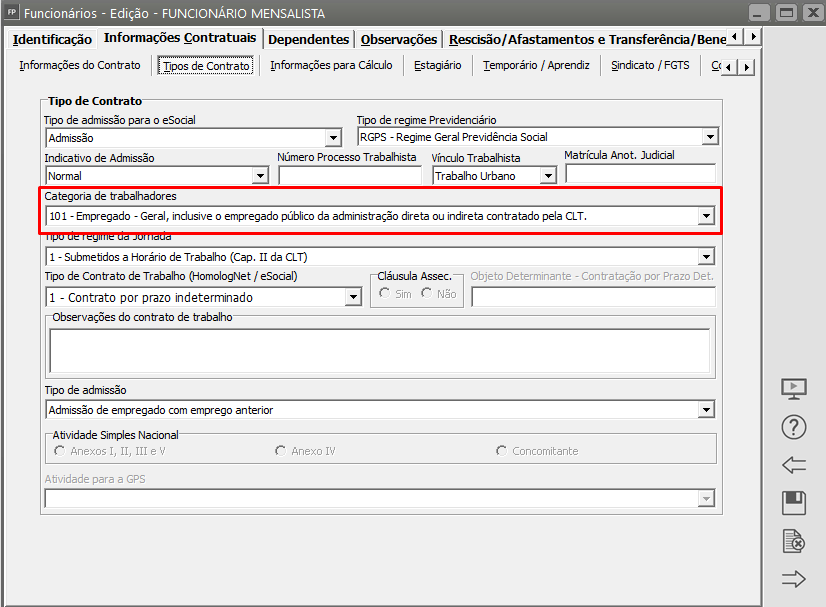Open Tipo de regime Previdenciário dropdown
Screen dimensions: 826x607
710,137
